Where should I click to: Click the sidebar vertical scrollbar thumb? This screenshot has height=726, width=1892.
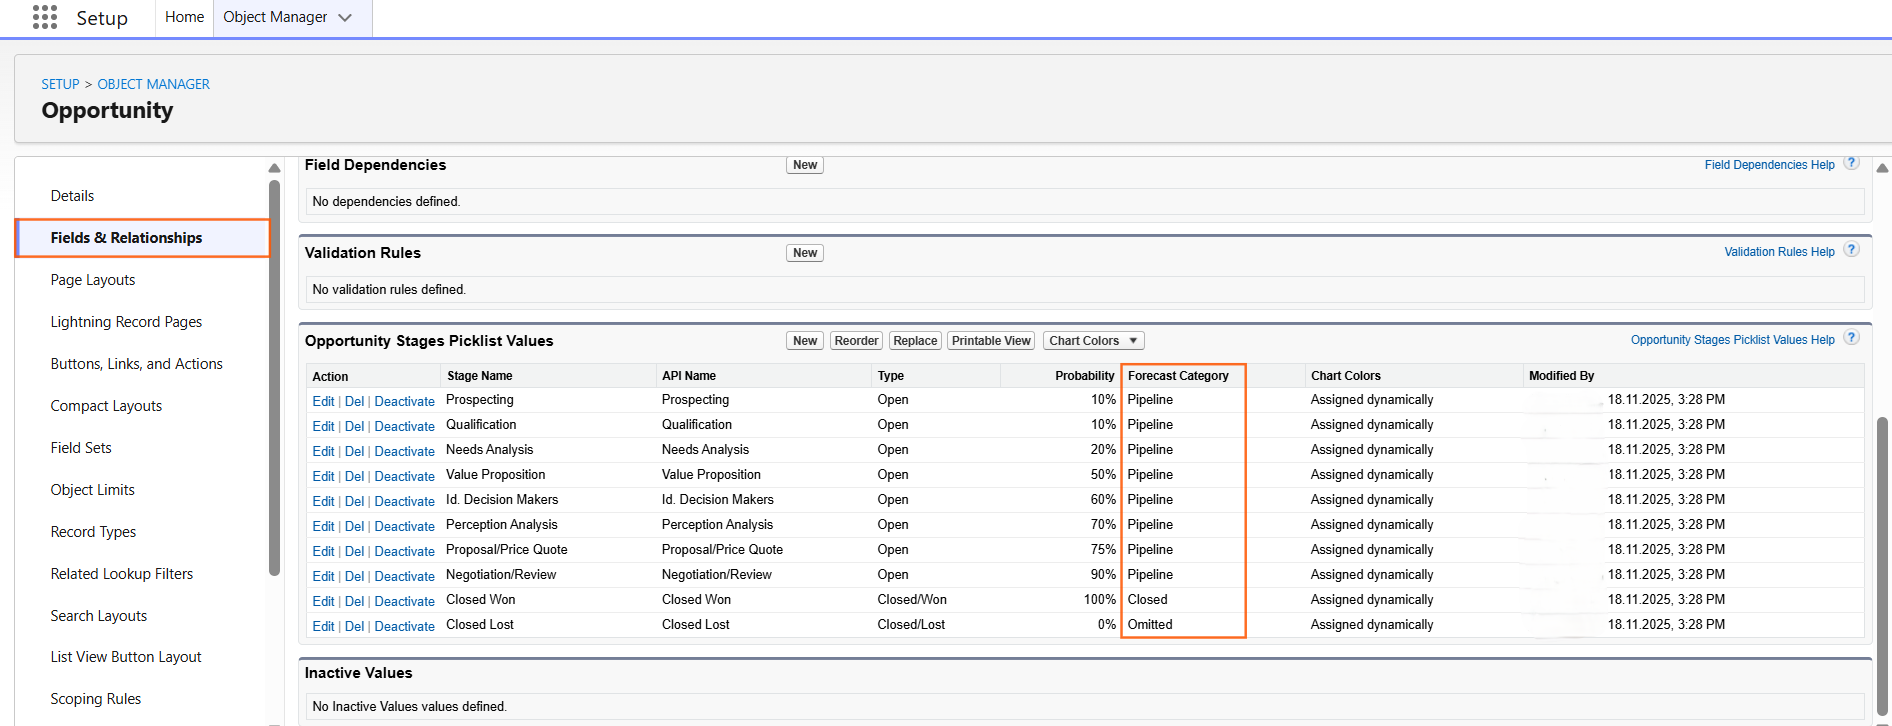point(274,378)
